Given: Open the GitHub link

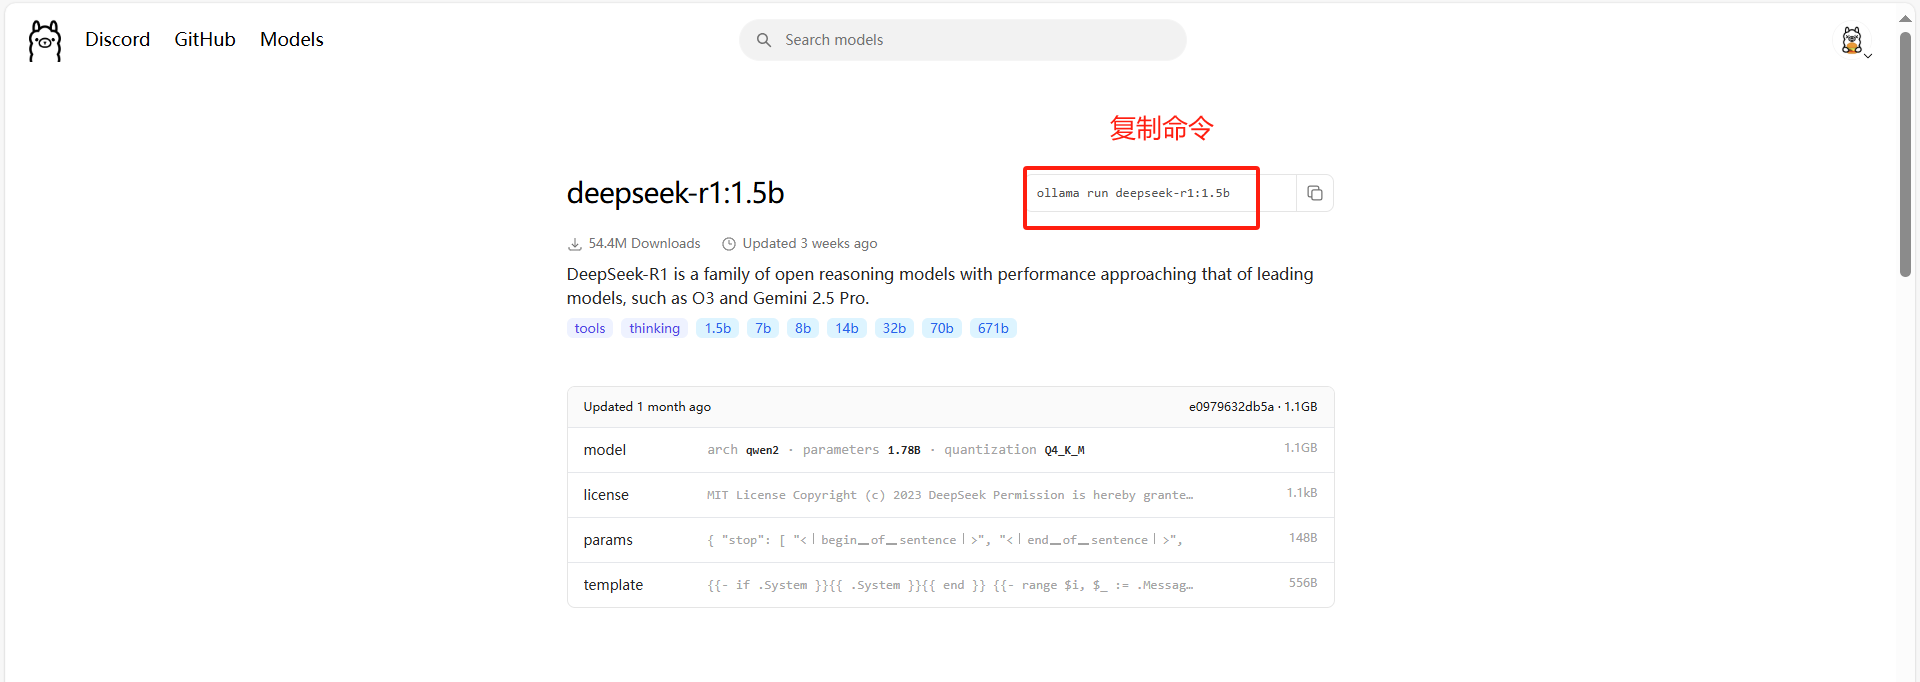Looking at the screenshot, I should pyautogui.click(x=205, y=39).
